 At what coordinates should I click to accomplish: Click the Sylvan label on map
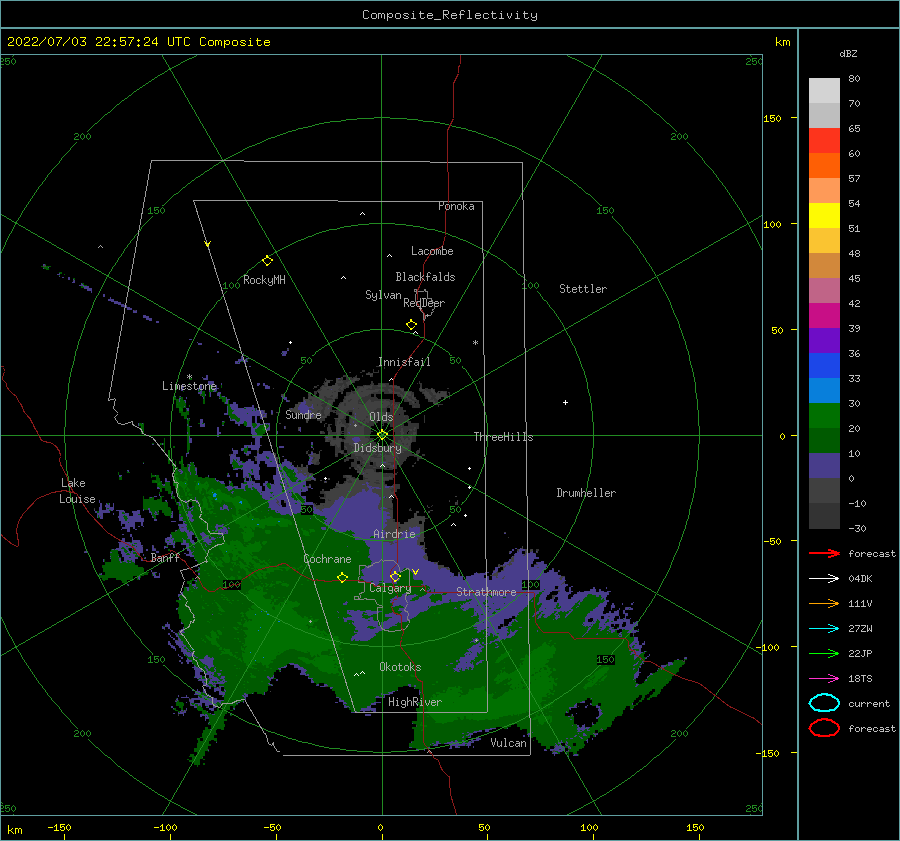pos(383,295)
